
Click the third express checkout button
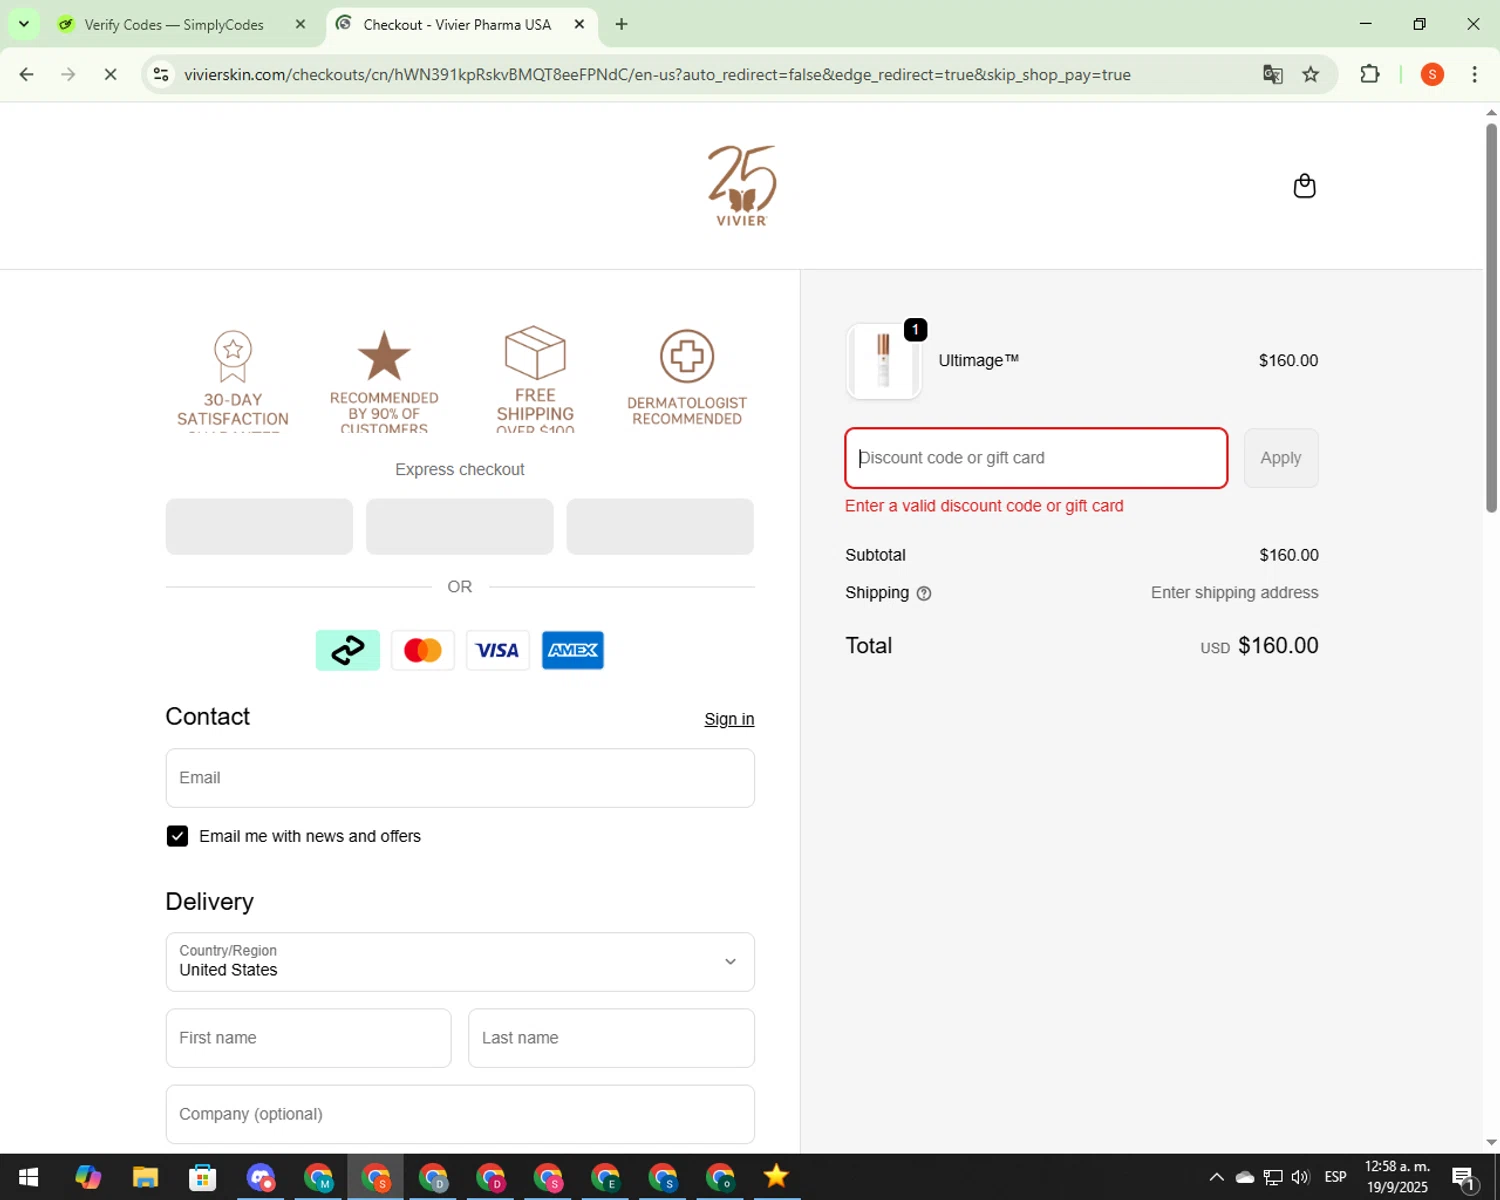tap(660, 526)
